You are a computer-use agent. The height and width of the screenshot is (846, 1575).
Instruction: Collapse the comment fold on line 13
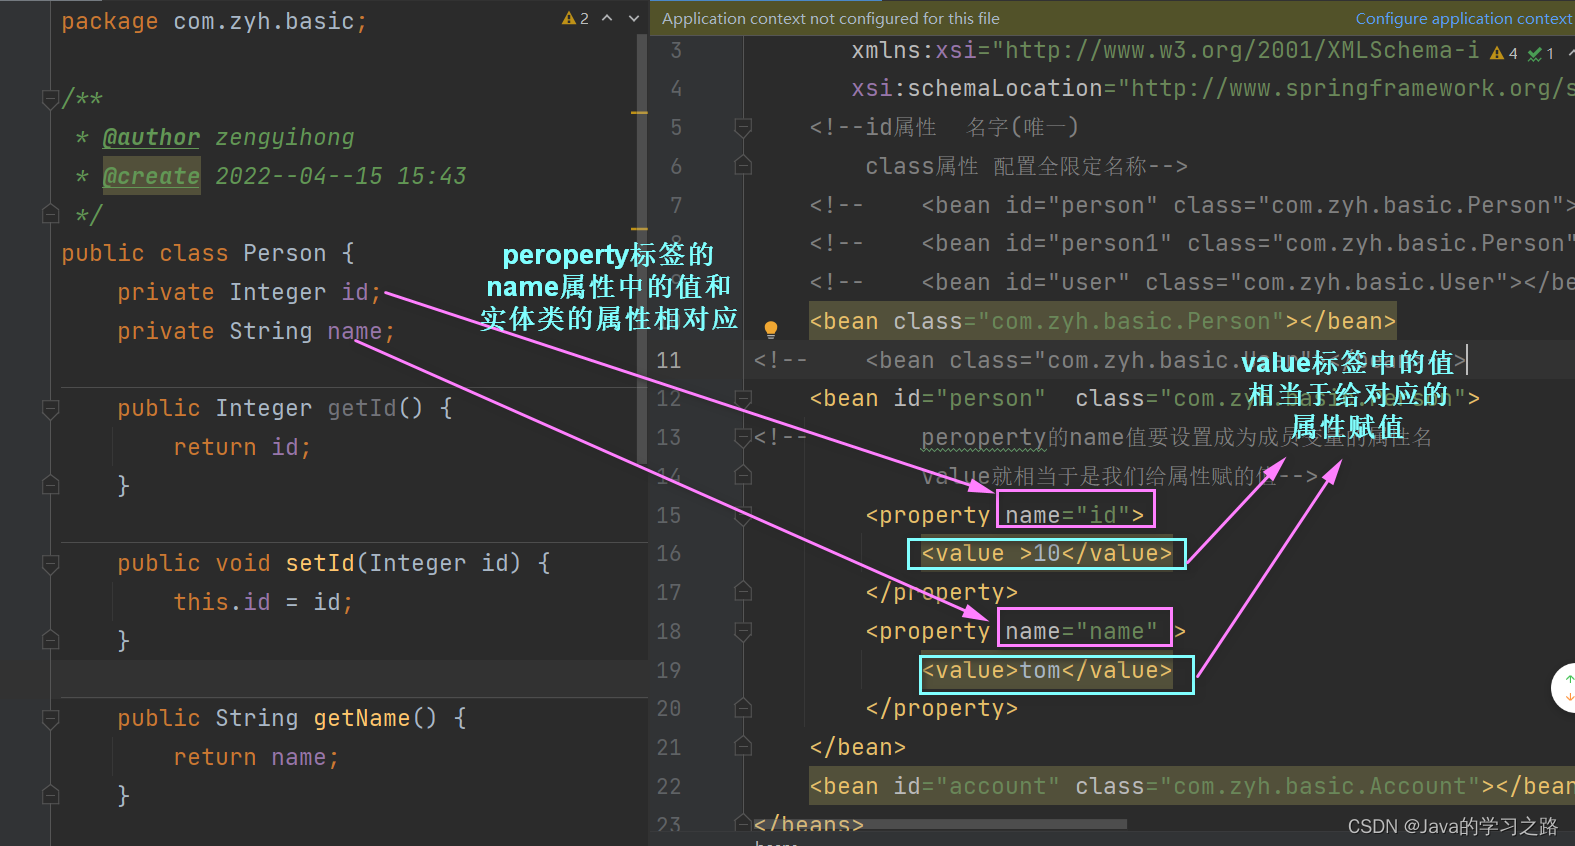tap(742, 437)
